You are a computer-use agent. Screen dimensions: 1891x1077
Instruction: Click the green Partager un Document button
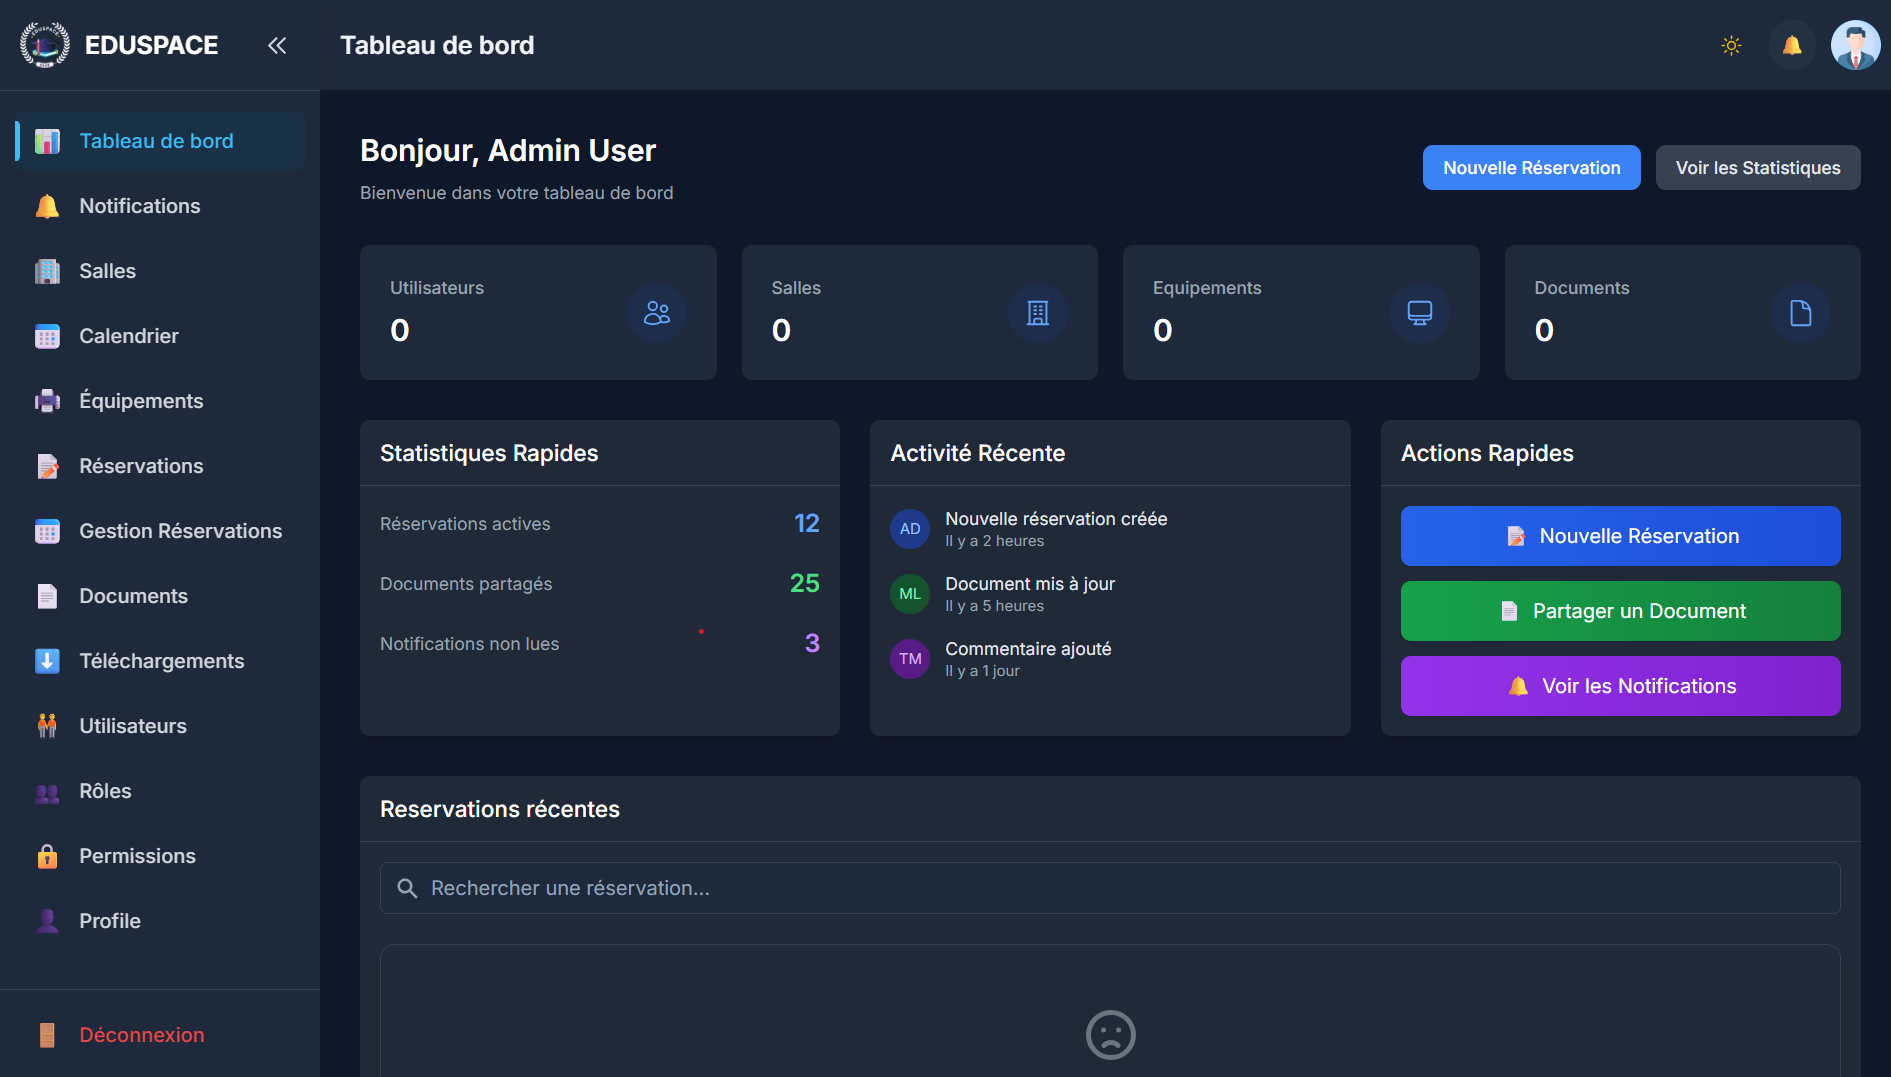(x=1620, y=611)
